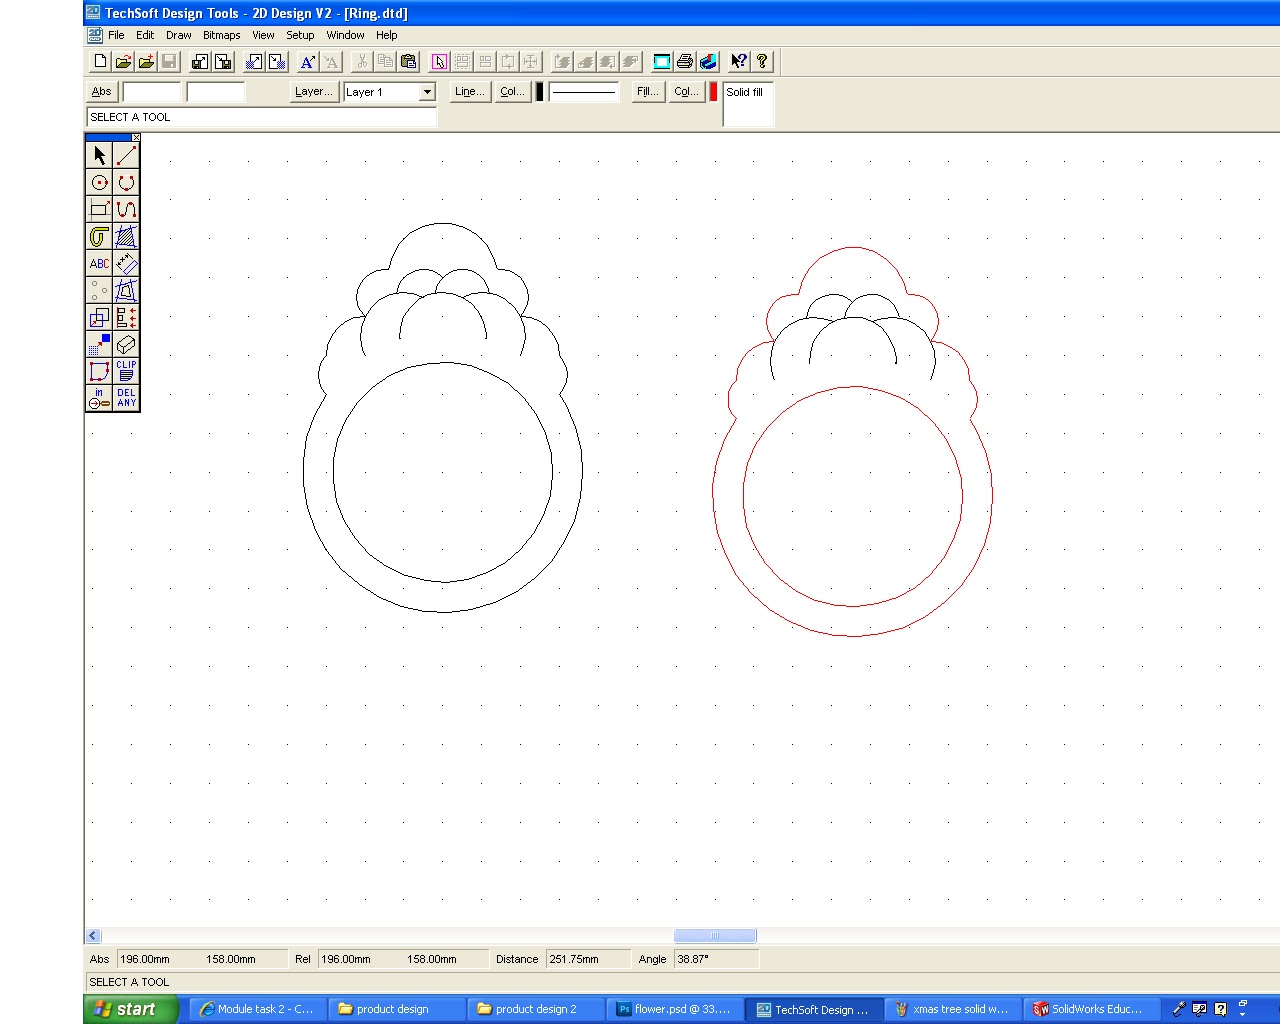The width and height of the screenshot is (1280, 1024).
Task: Open the Bitmaps menu
Action: pos(221,35)
